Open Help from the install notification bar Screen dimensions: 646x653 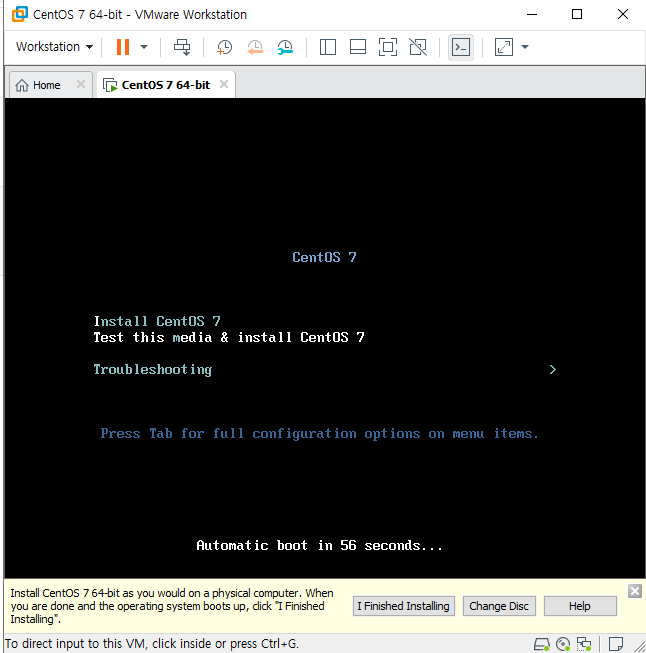click(580, 606)
